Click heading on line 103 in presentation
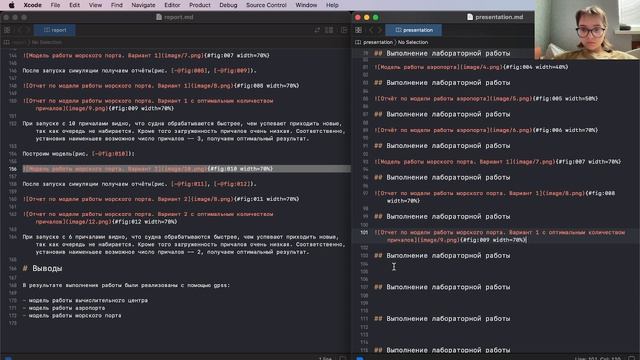The image size is (640, 360). (x=442, y=256)
